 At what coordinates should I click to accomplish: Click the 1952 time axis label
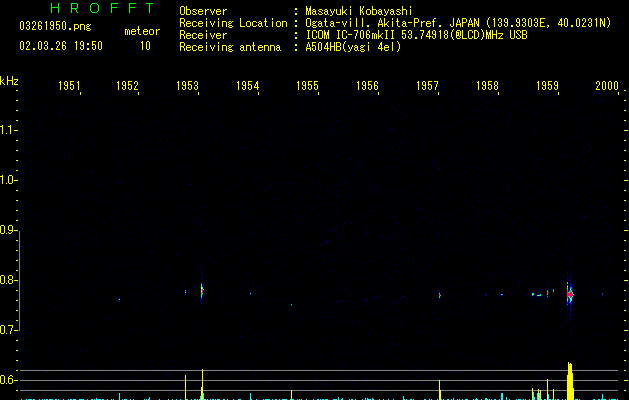(x=127, y=86)
